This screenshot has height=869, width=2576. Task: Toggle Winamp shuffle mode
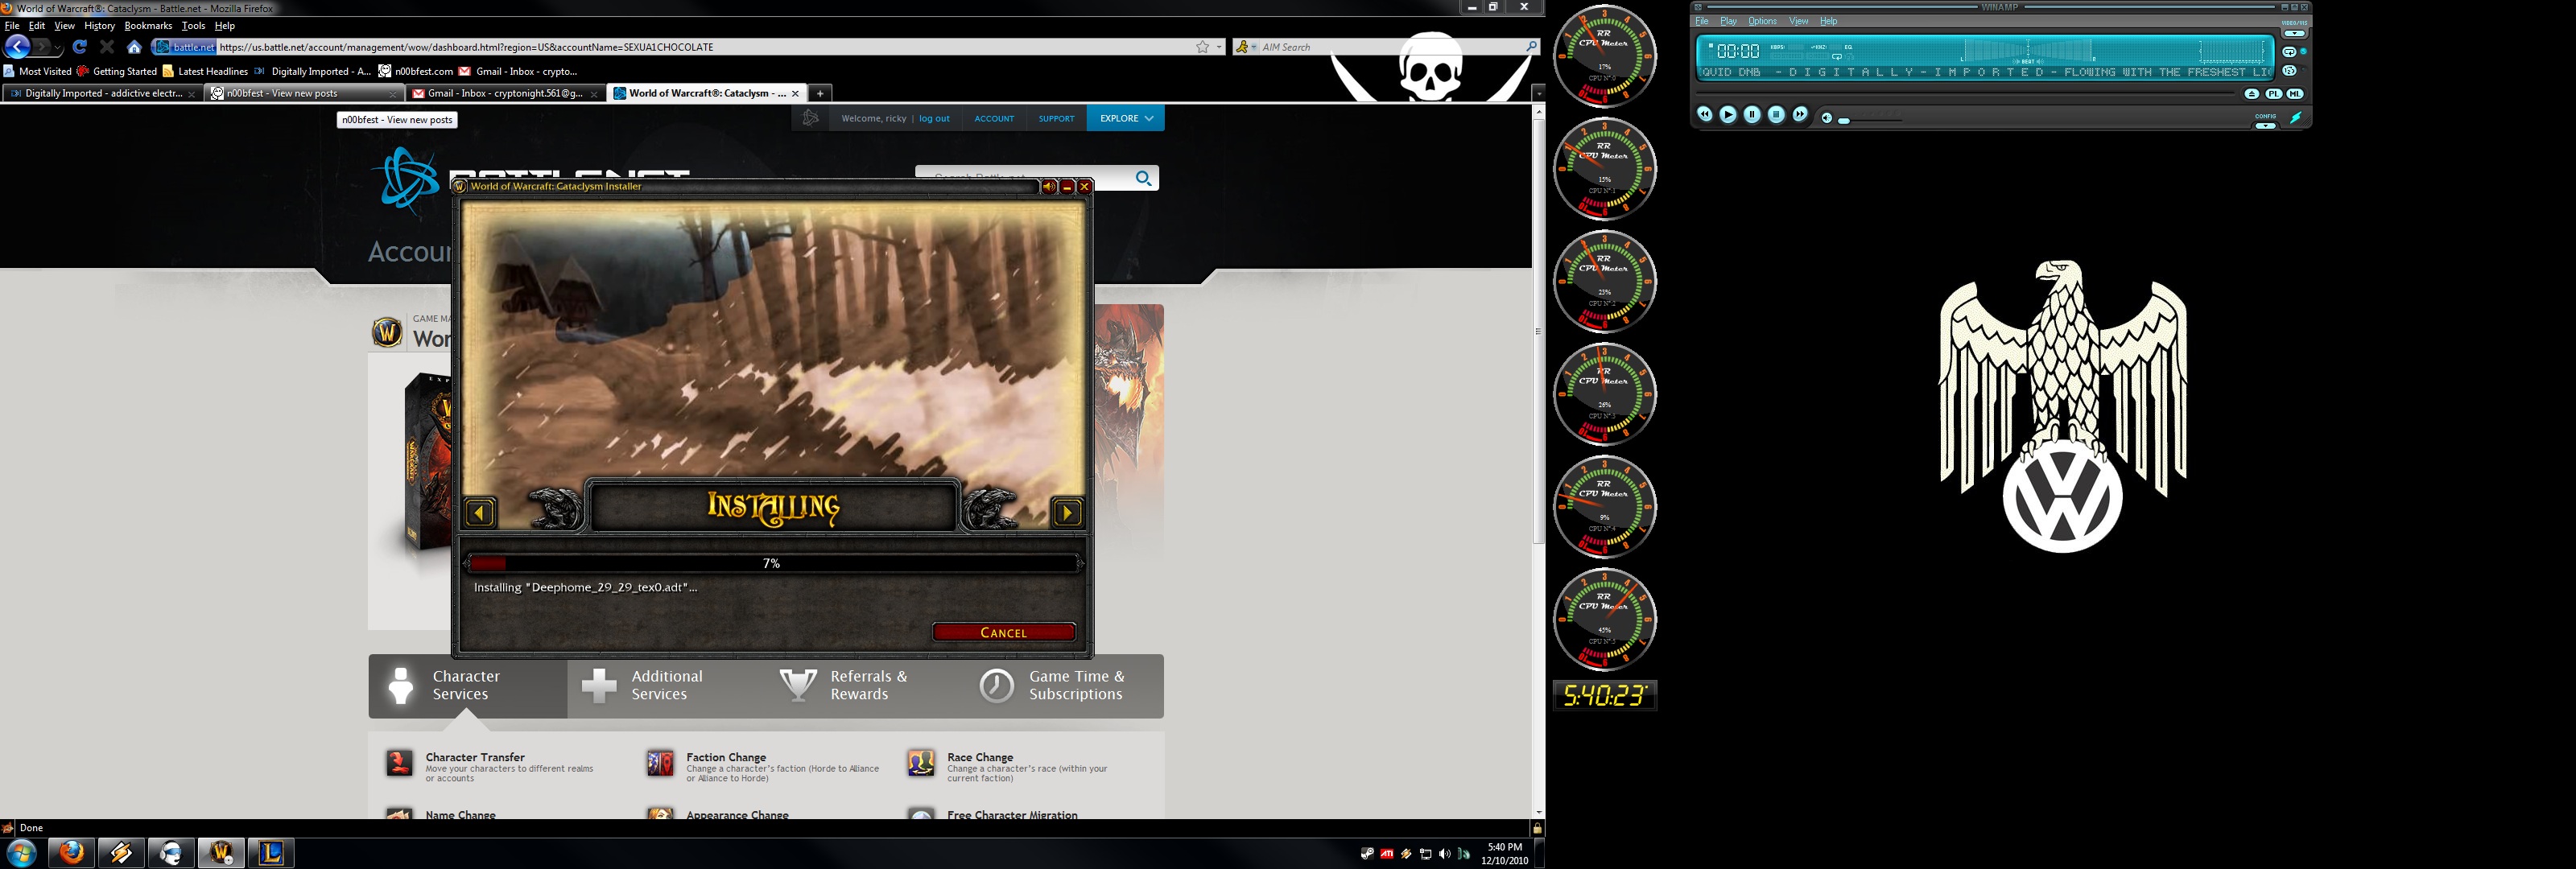pyautogui.click(x=2290, y=71)
